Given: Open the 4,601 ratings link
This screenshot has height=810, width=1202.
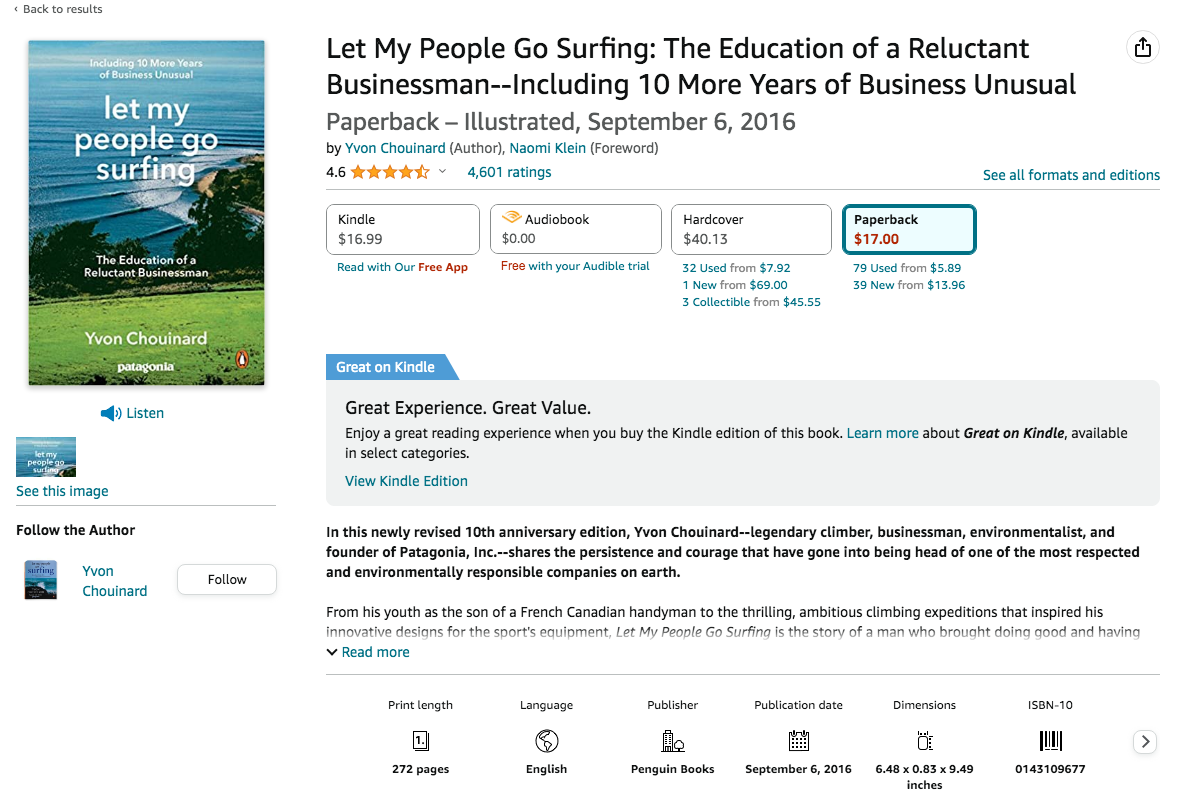Looking at the screenshot, I should tap(509, 171).
